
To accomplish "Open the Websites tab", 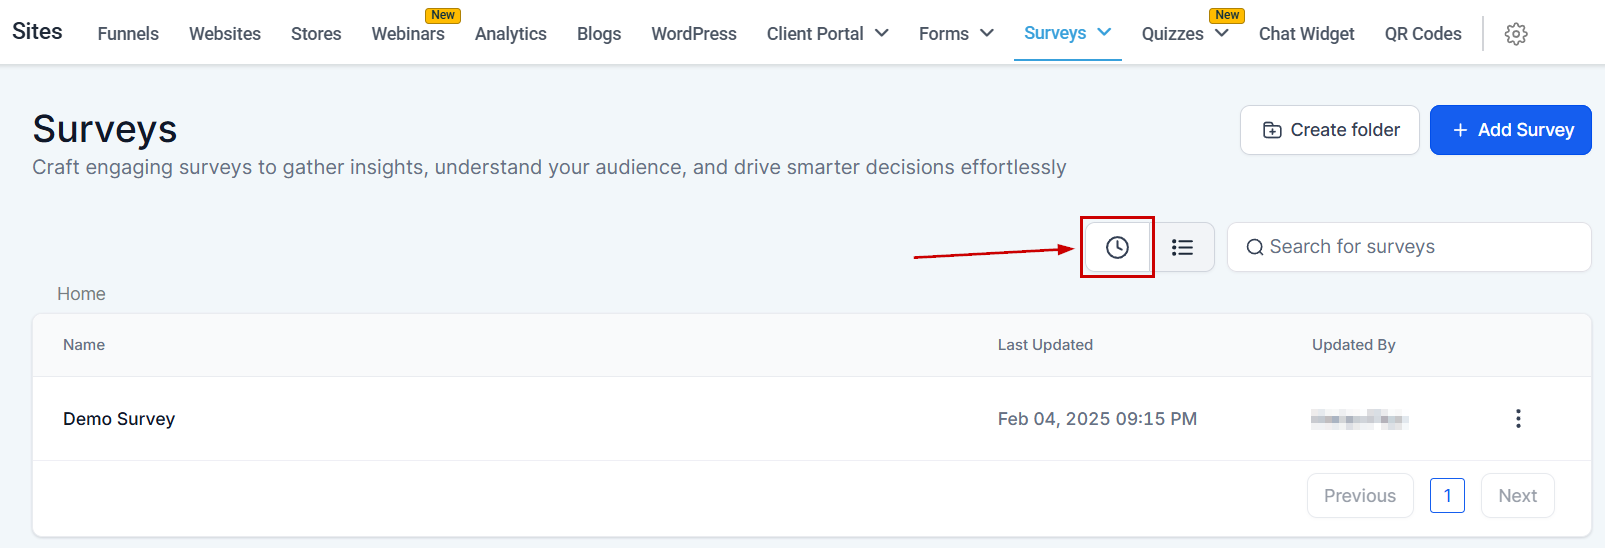I will 225,34.
